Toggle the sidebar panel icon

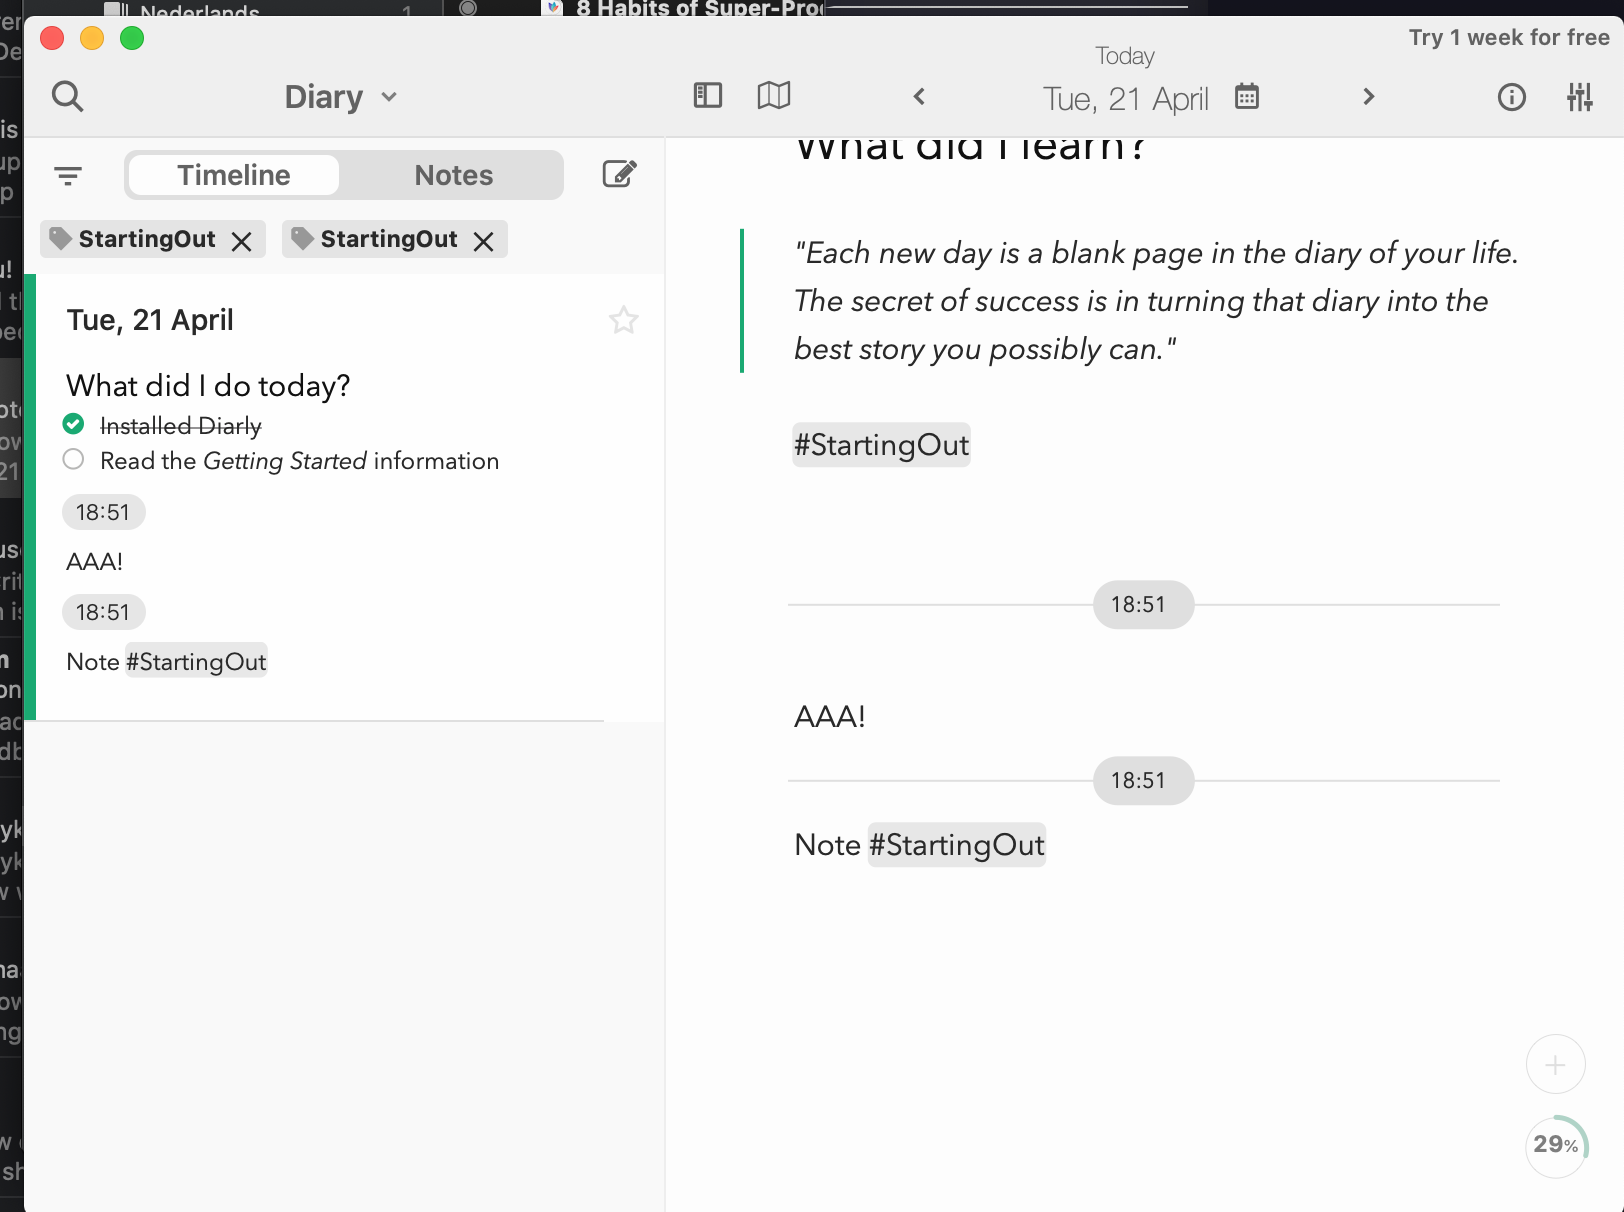708,96
